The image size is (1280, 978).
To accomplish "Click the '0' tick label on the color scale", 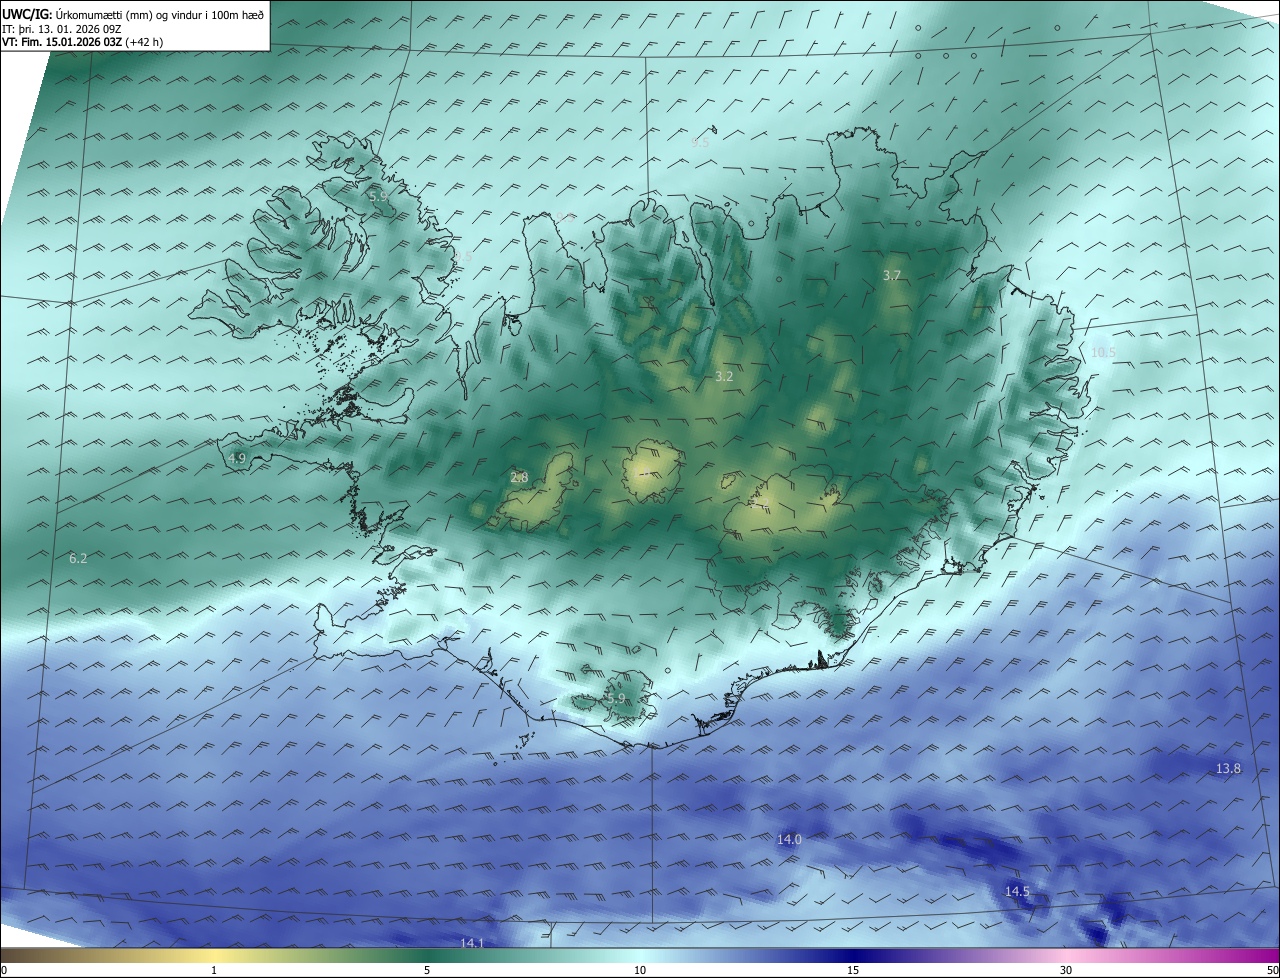I will coord(4,970).
